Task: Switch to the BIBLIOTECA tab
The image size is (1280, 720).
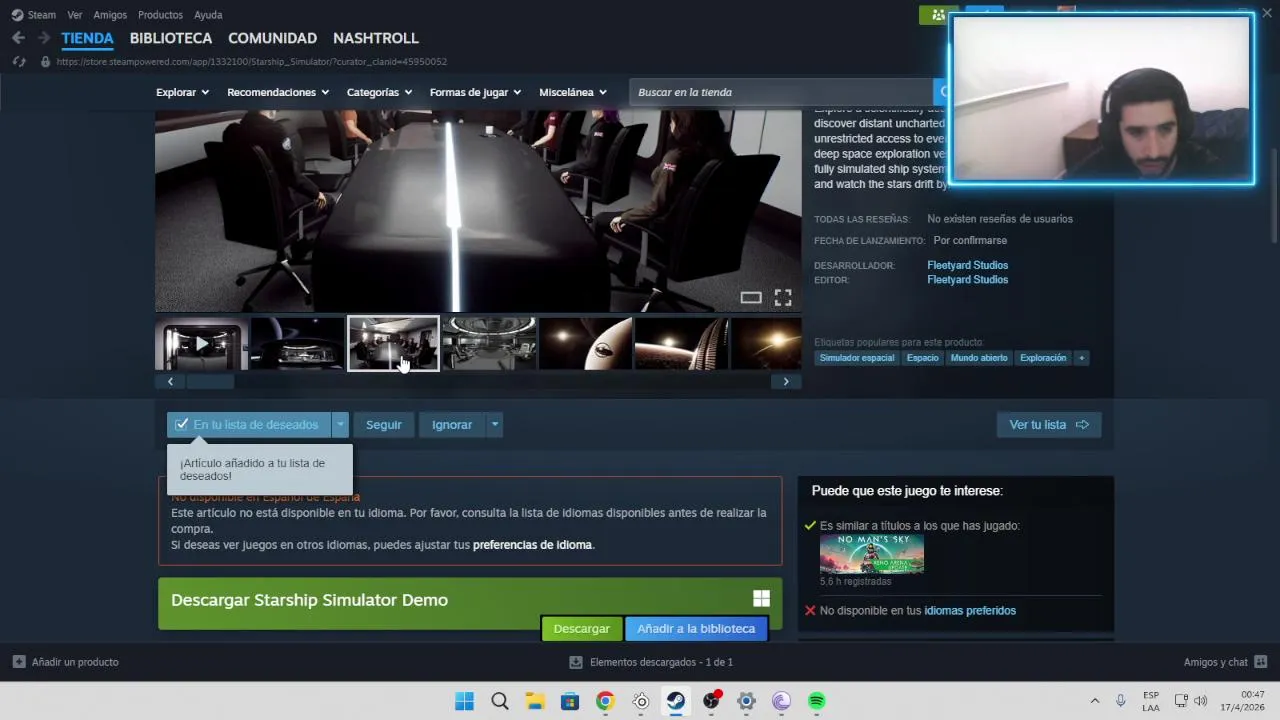Action: point(171,38)
